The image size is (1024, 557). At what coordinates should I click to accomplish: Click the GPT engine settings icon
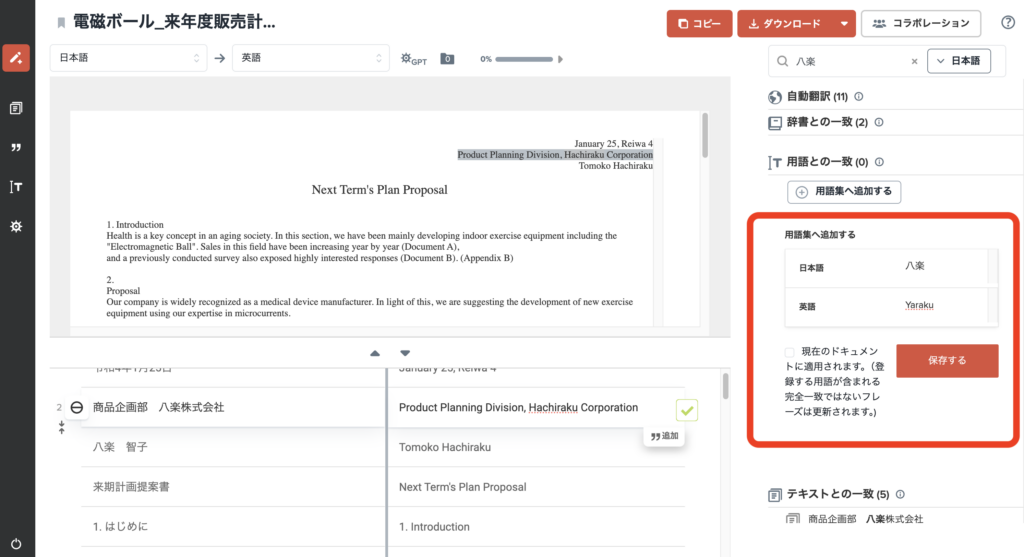(413, 59)
